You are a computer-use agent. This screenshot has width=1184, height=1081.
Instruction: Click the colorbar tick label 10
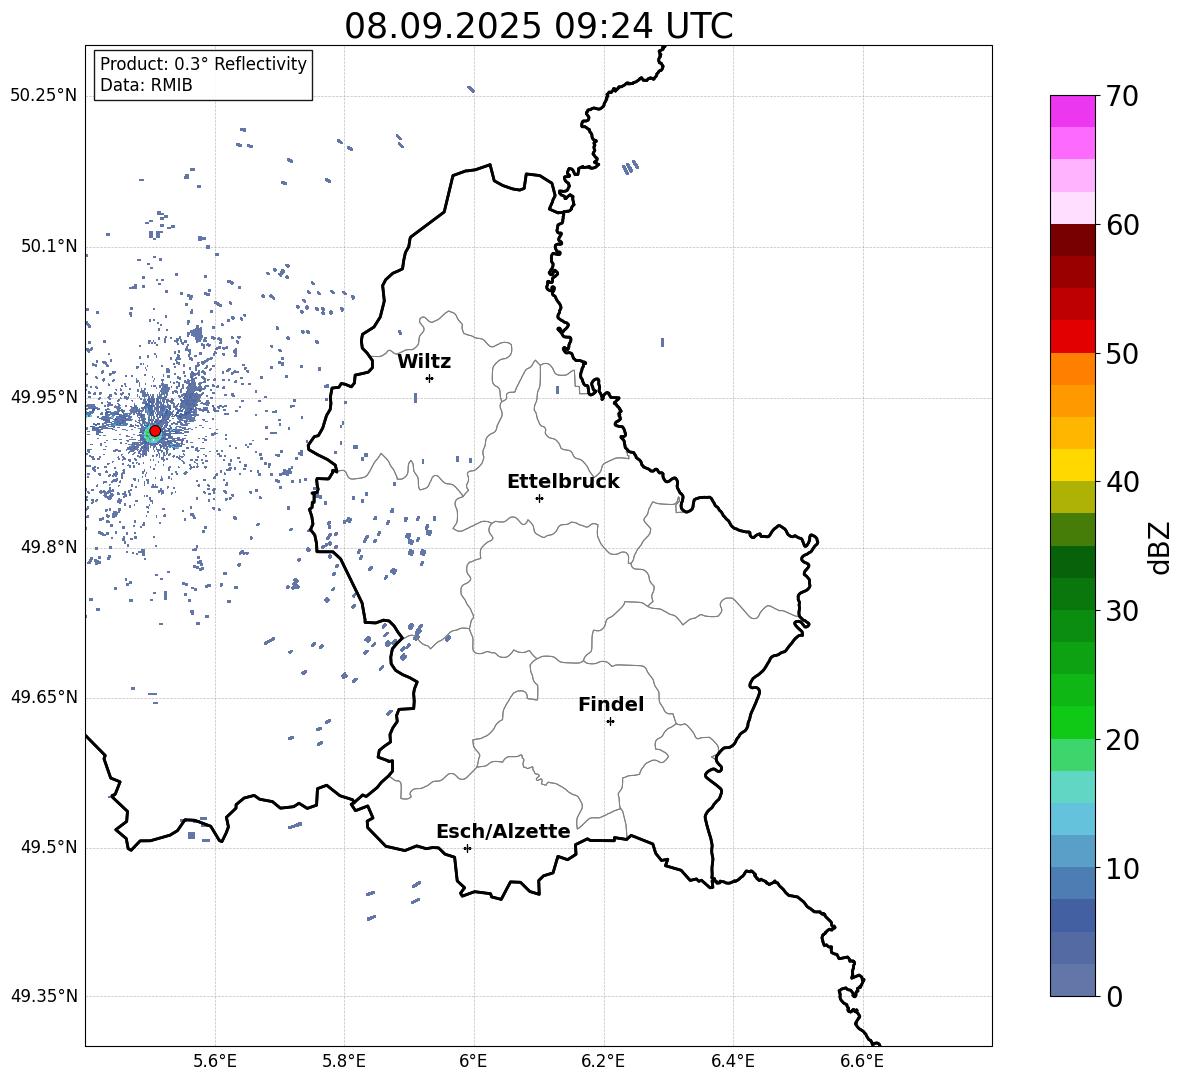(x=1121, y=869)
